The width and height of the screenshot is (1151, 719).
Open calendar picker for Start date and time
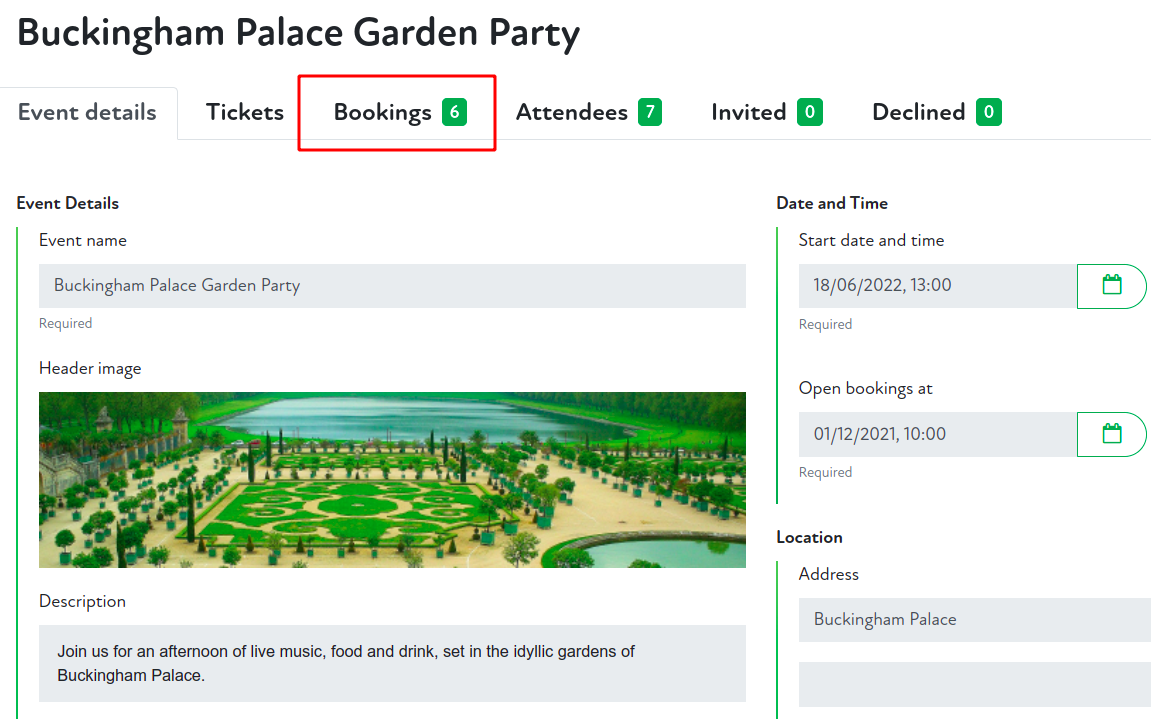pos(1111,285)
